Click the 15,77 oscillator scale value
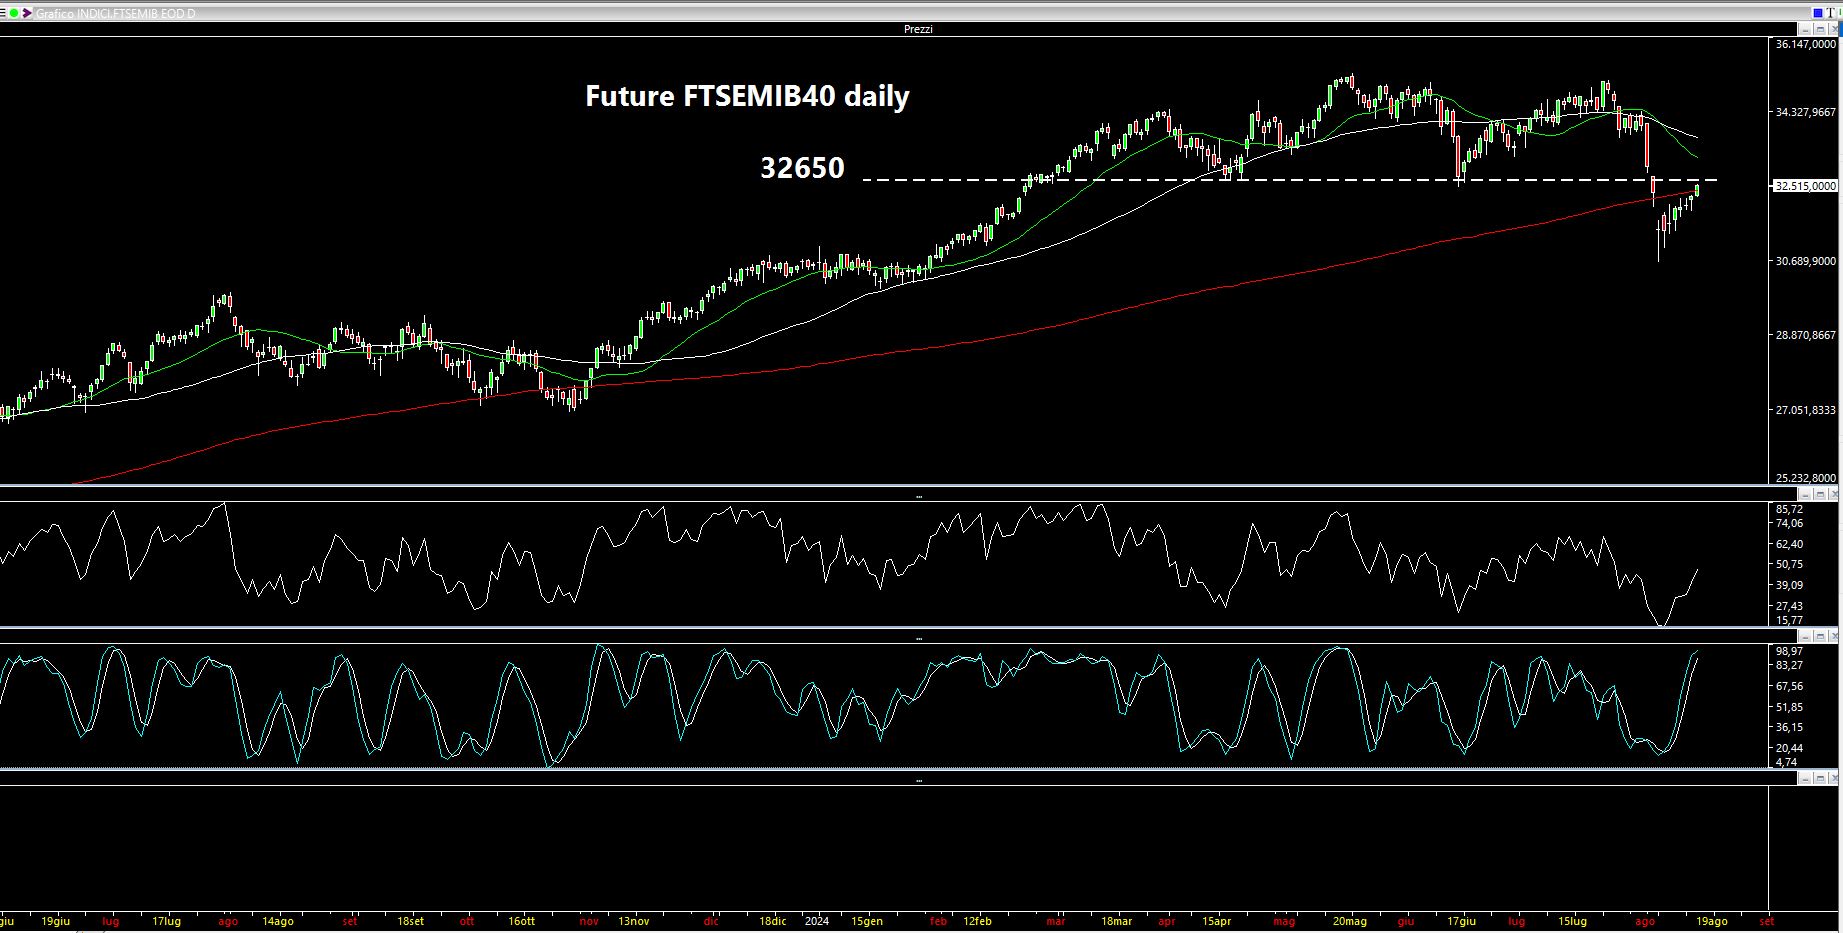This screenshot has height=933, width=1843. tap(1789, 620)
